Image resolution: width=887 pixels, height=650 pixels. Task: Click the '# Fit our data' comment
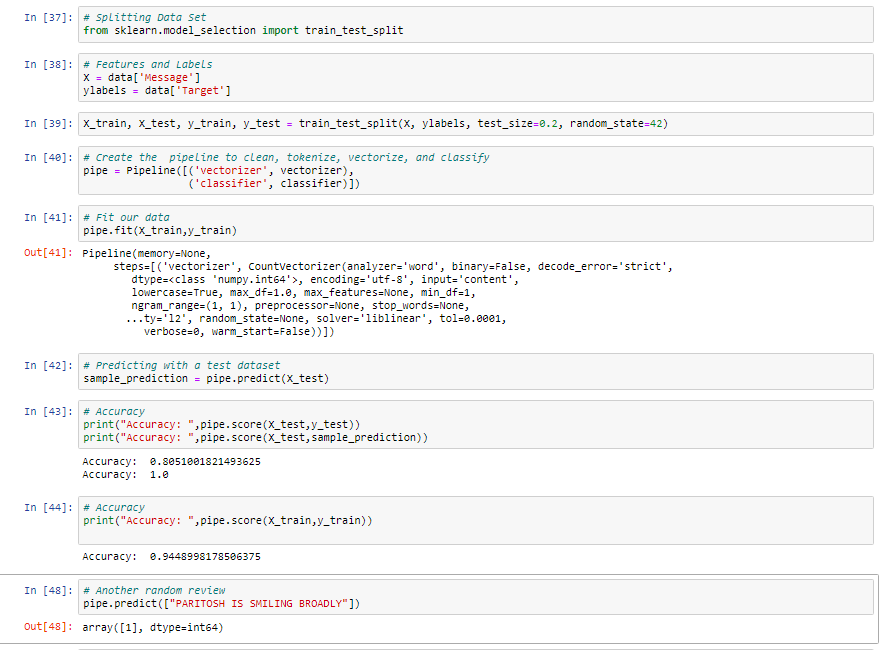126,217
